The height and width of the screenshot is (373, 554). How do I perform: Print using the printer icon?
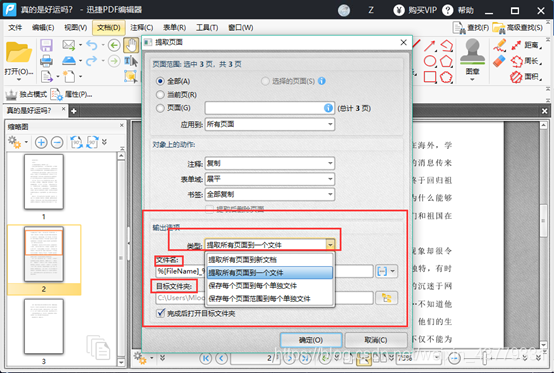46,61
